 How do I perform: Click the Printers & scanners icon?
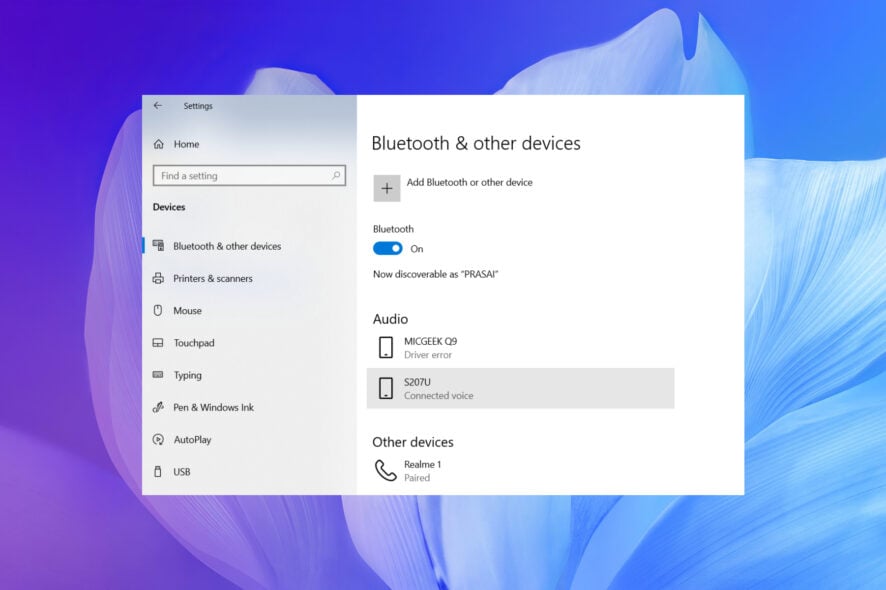158,279
